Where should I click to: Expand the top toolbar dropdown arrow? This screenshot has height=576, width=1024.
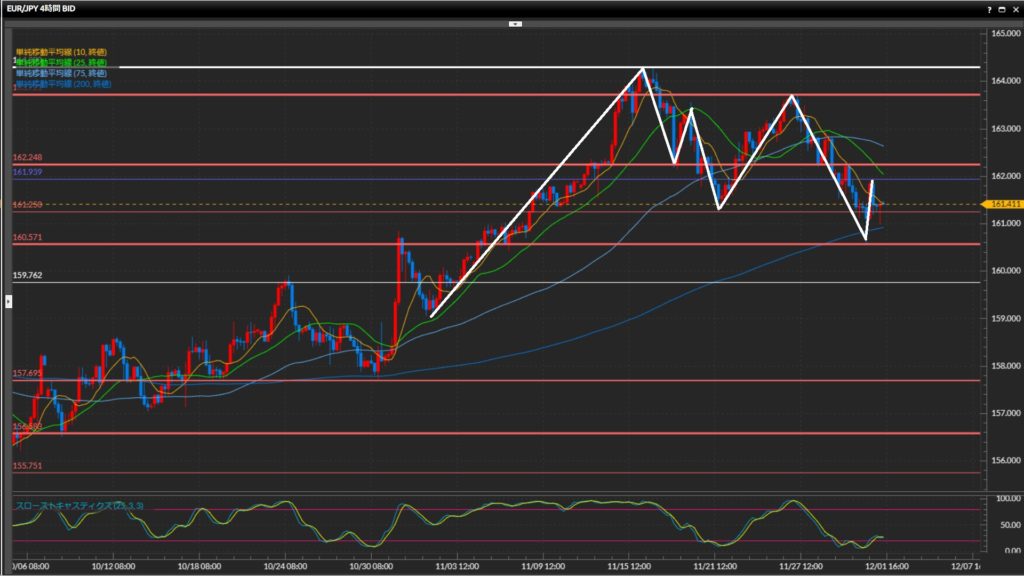pyautogui.click(x=515, y=22)
